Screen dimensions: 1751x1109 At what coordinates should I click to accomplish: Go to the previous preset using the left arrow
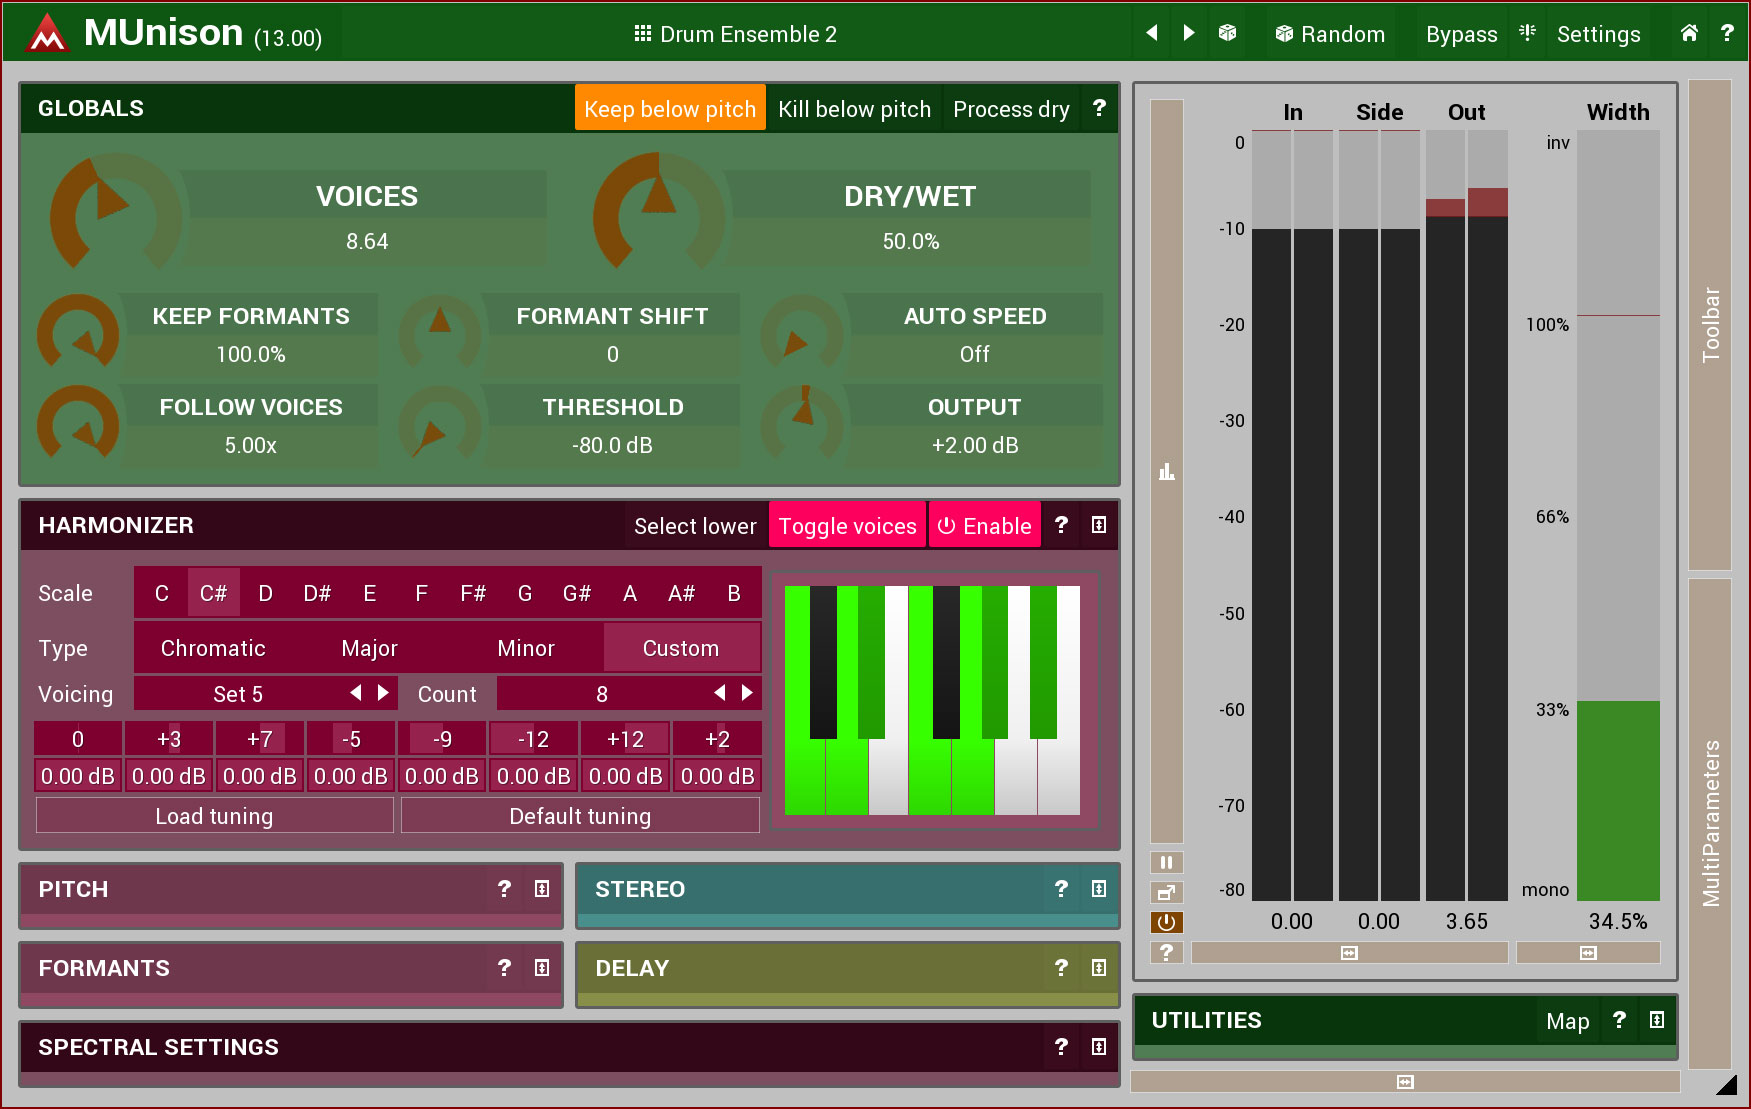pos(1152,33)
